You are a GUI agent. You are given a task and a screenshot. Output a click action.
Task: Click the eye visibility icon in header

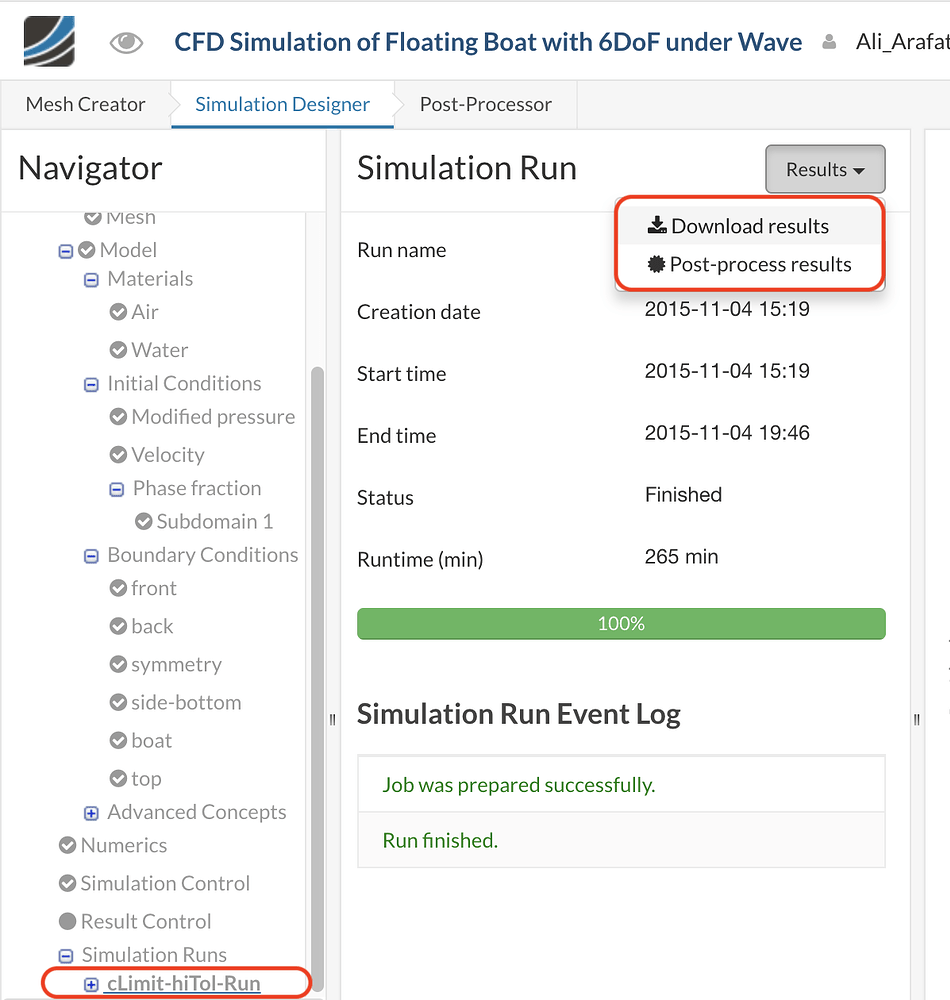click(126, 42)
